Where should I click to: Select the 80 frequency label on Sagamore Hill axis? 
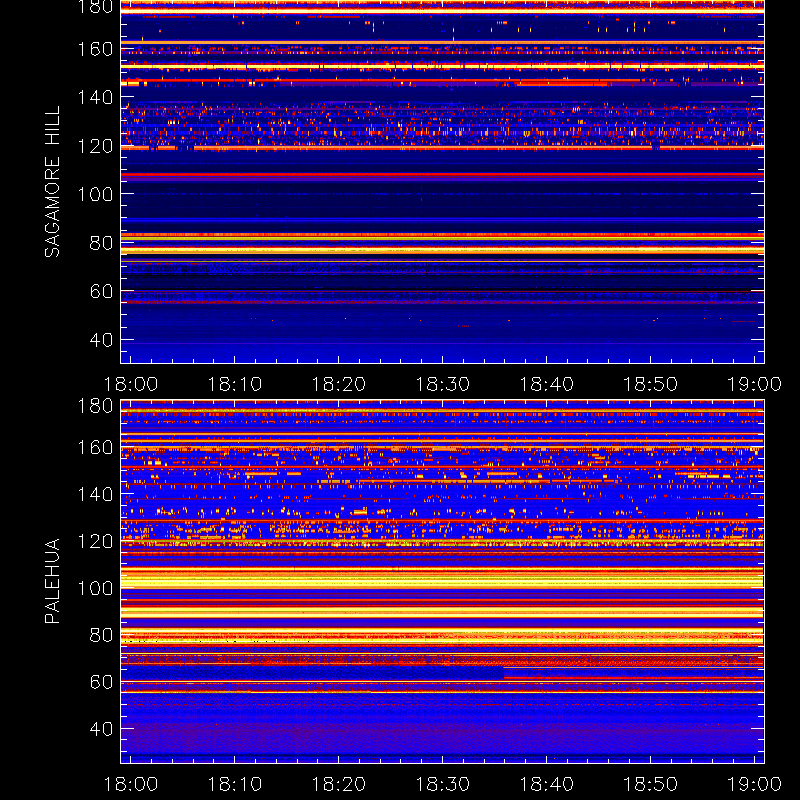[x=101, y=243]
